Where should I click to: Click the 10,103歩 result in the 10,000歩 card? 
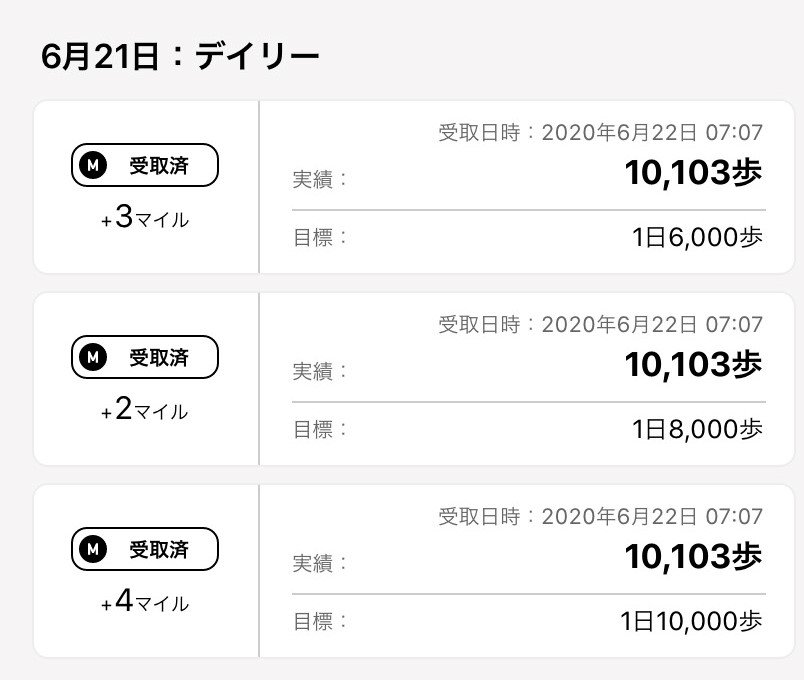point(693,556)
